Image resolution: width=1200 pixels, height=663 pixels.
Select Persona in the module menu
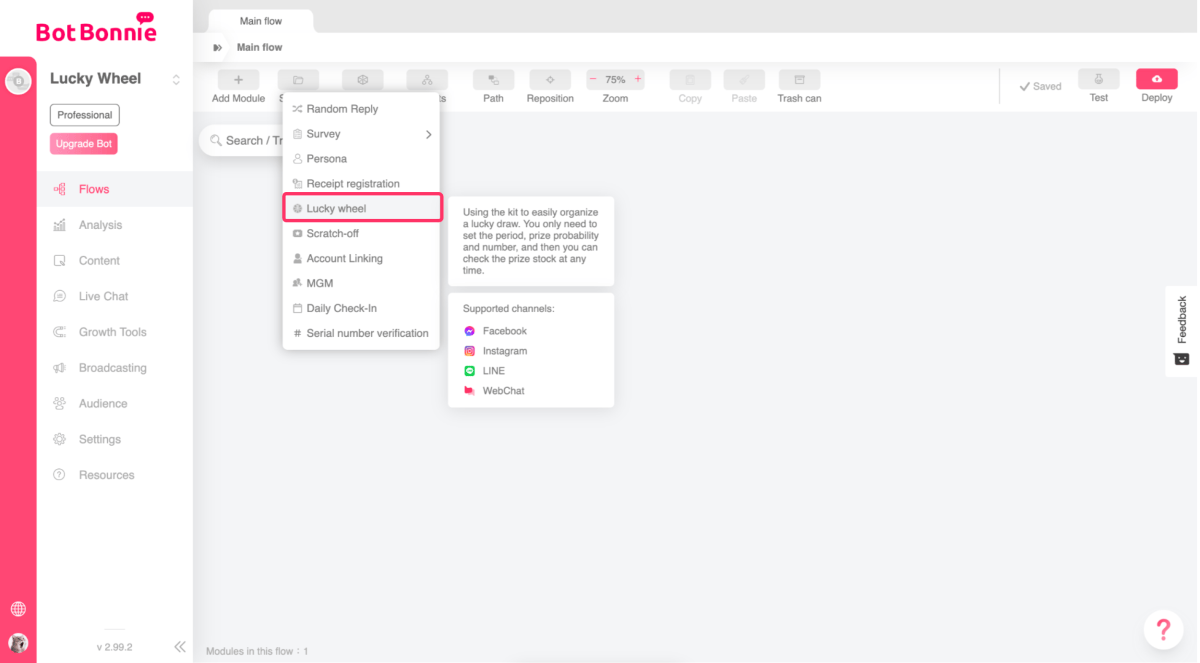361,159
